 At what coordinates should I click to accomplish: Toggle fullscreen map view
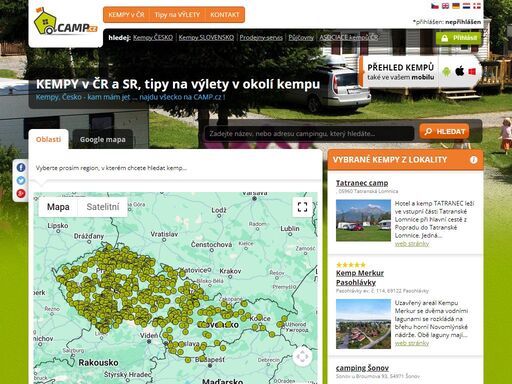tap(302, 207)
